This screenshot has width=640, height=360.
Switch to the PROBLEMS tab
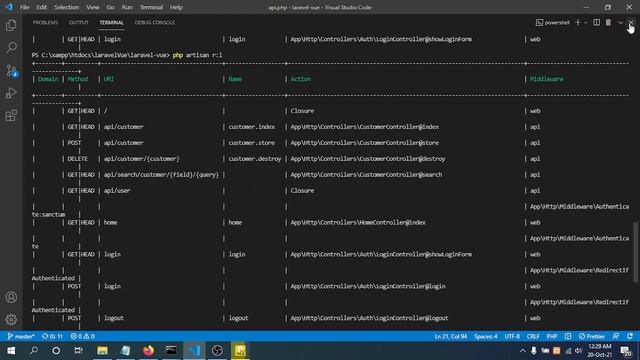pyautogui.click(x=45, y=22)
